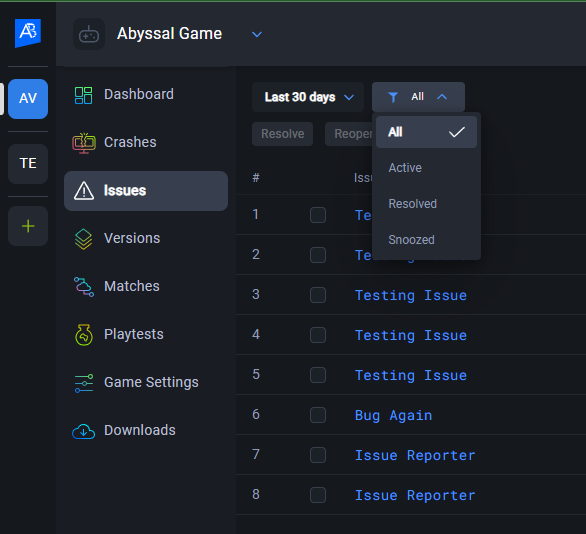The height and width of the screenshot is (534, 586).
Task: Open the Dashboard icon
Action: point(83,95)
